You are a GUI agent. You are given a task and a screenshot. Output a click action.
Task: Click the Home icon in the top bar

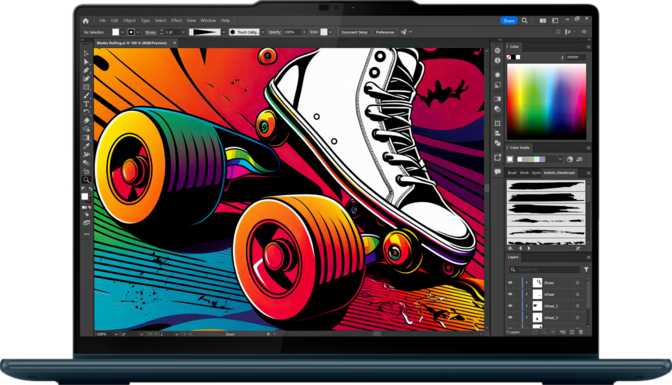86,21
